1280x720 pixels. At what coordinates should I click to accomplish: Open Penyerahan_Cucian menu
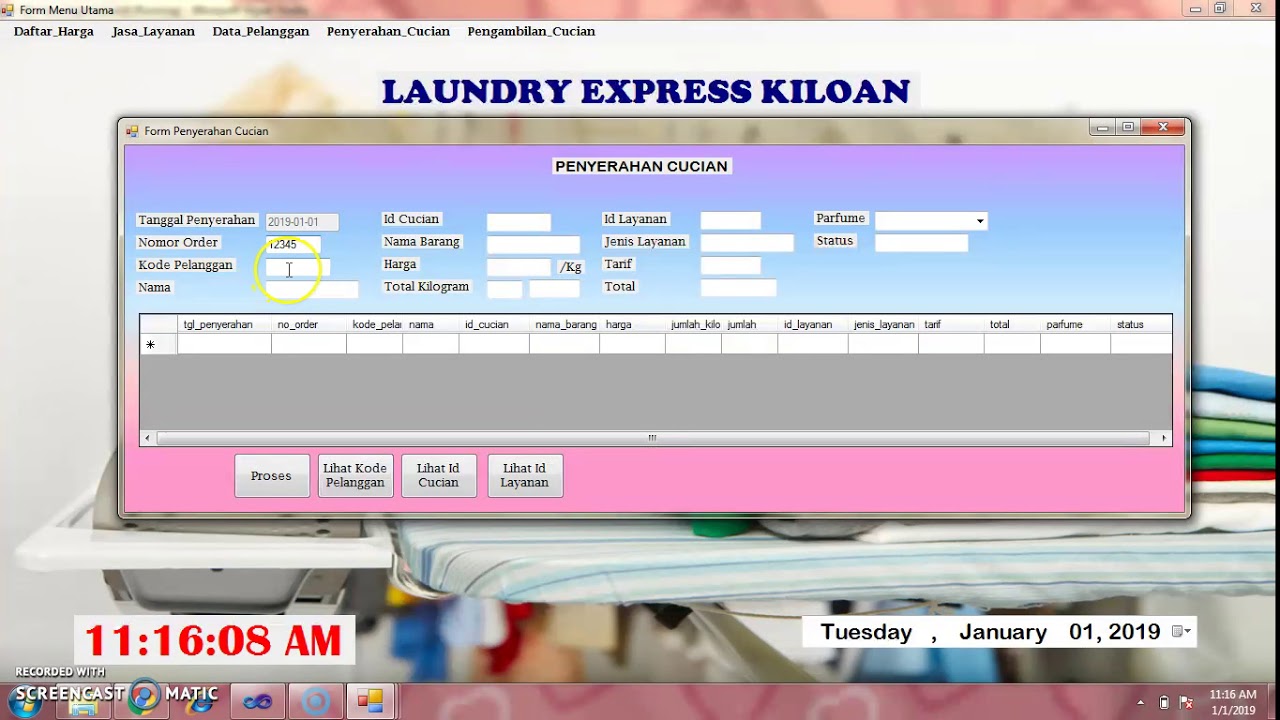coord(388,31)
